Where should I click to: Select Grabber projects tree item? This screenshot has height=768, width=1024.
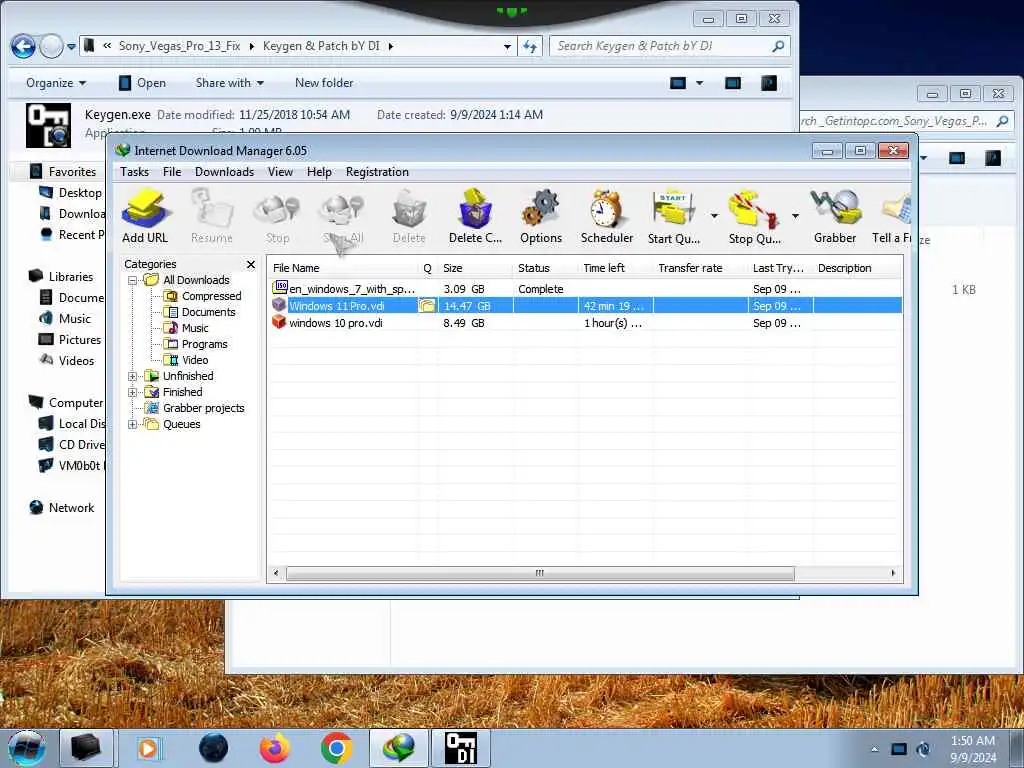(x=203, y=408)
